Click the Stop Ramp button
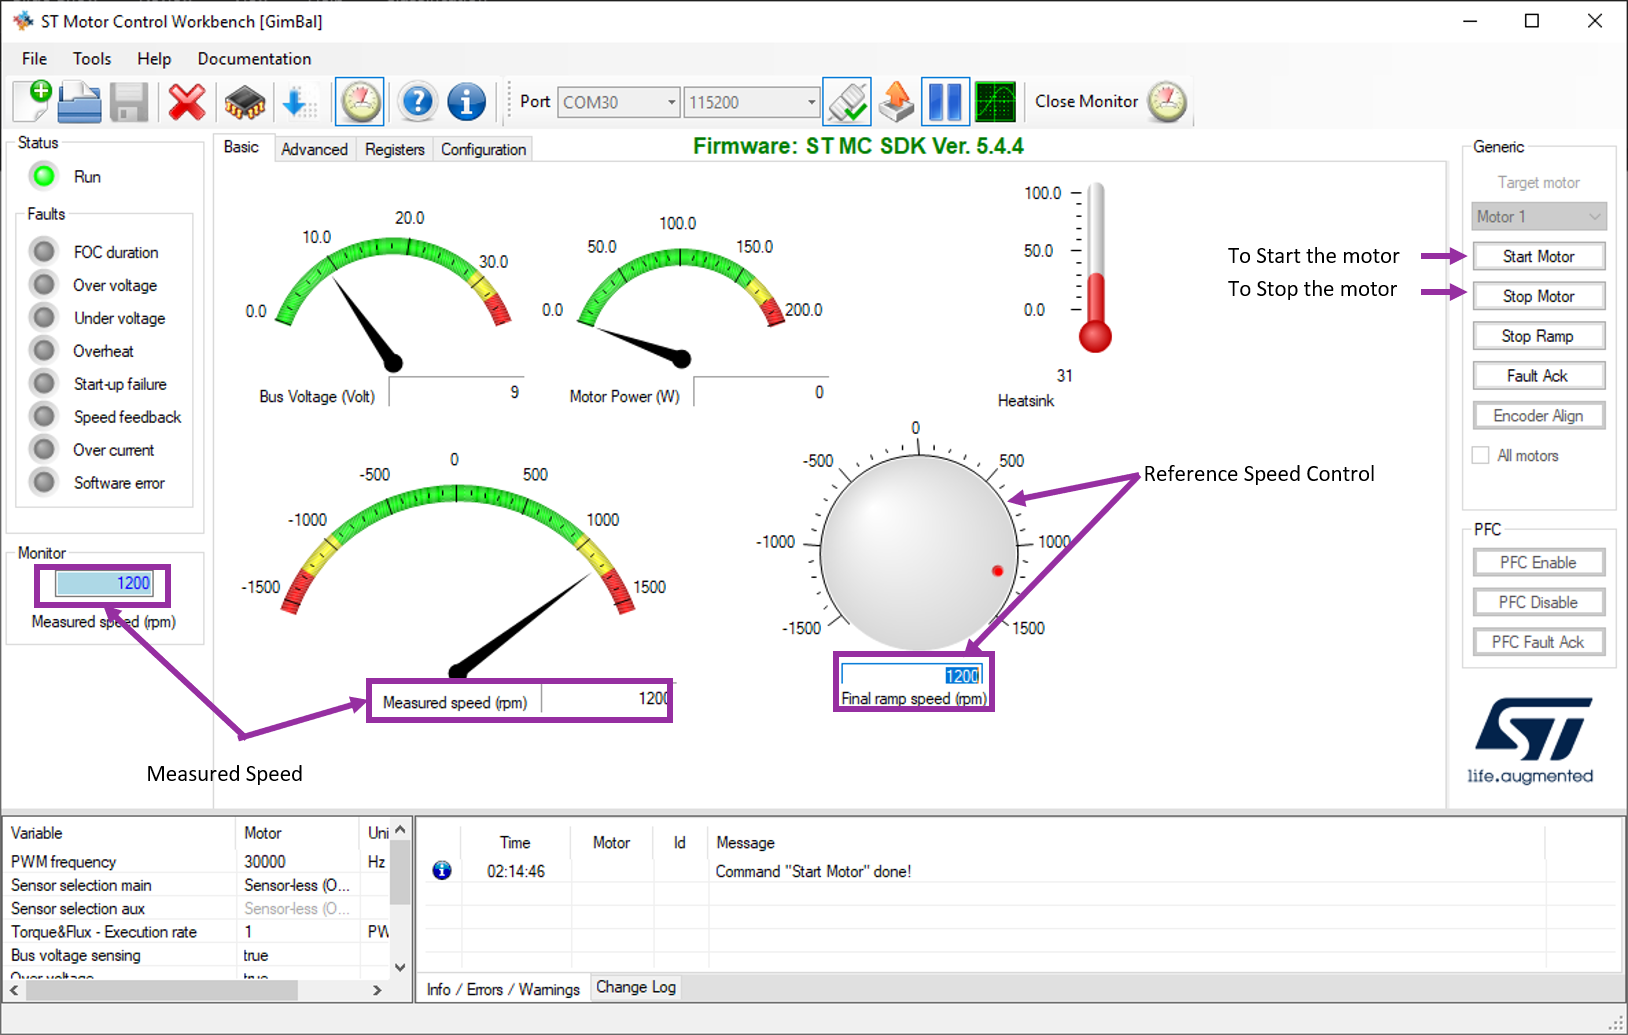Screen dimensions: 1628x1035 (1539, 336)
